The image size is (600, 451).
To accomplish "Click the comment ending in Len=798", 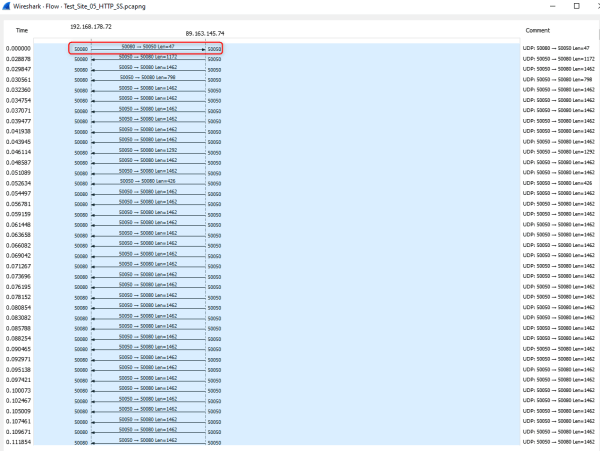I will pos(556,79).
